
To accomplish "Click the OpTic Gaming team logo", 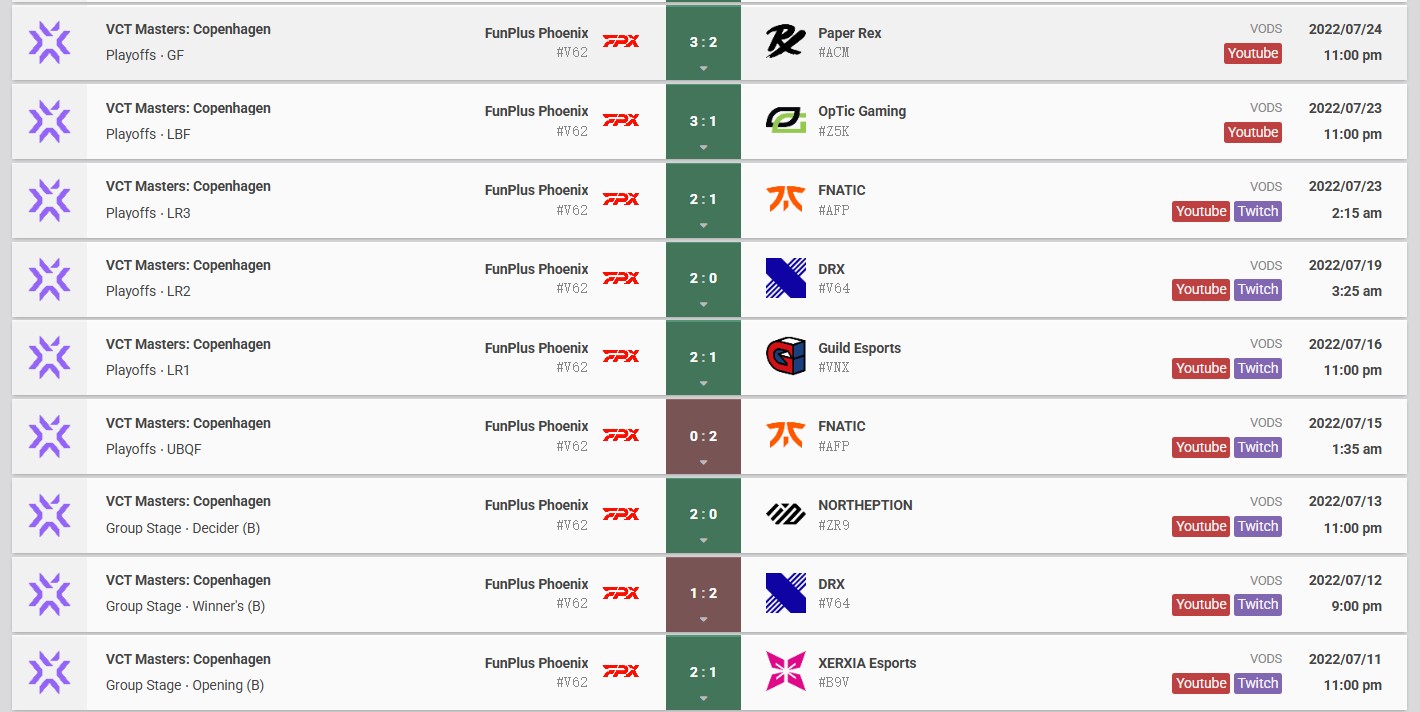I will coord(785,120).
